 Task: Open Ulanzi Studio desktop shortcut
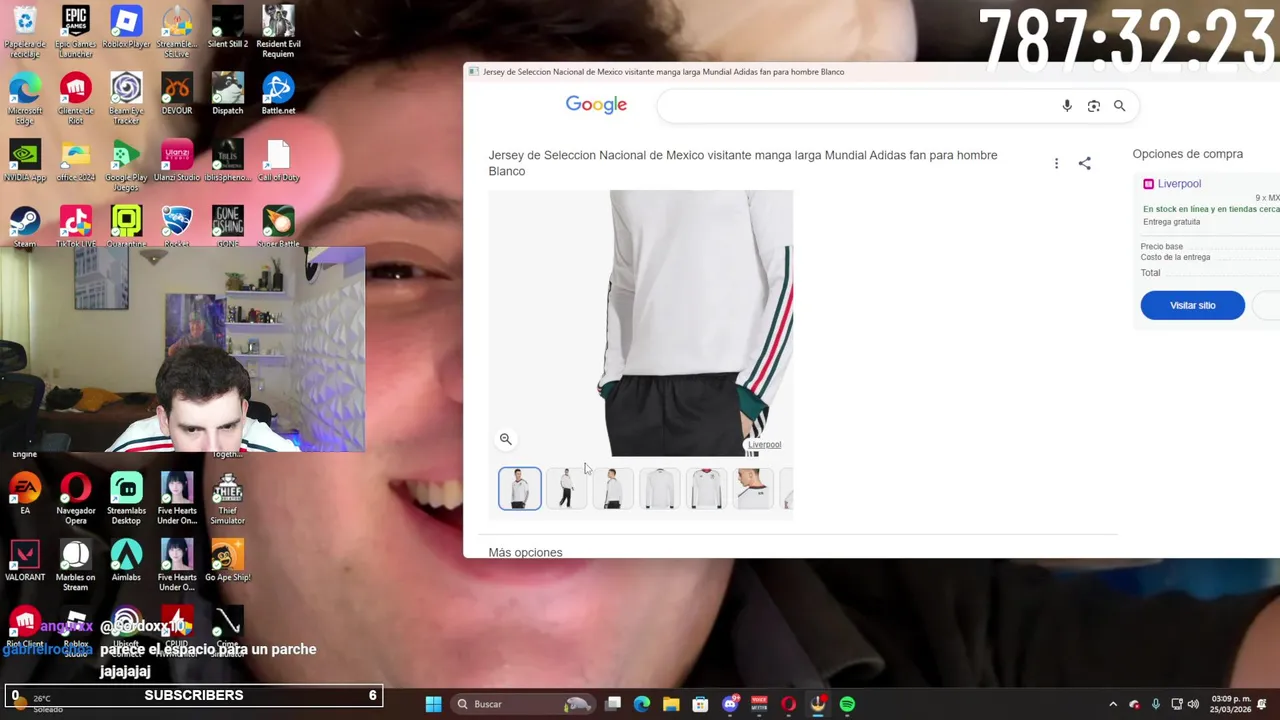pyautogui.click(x=177, y=161)
